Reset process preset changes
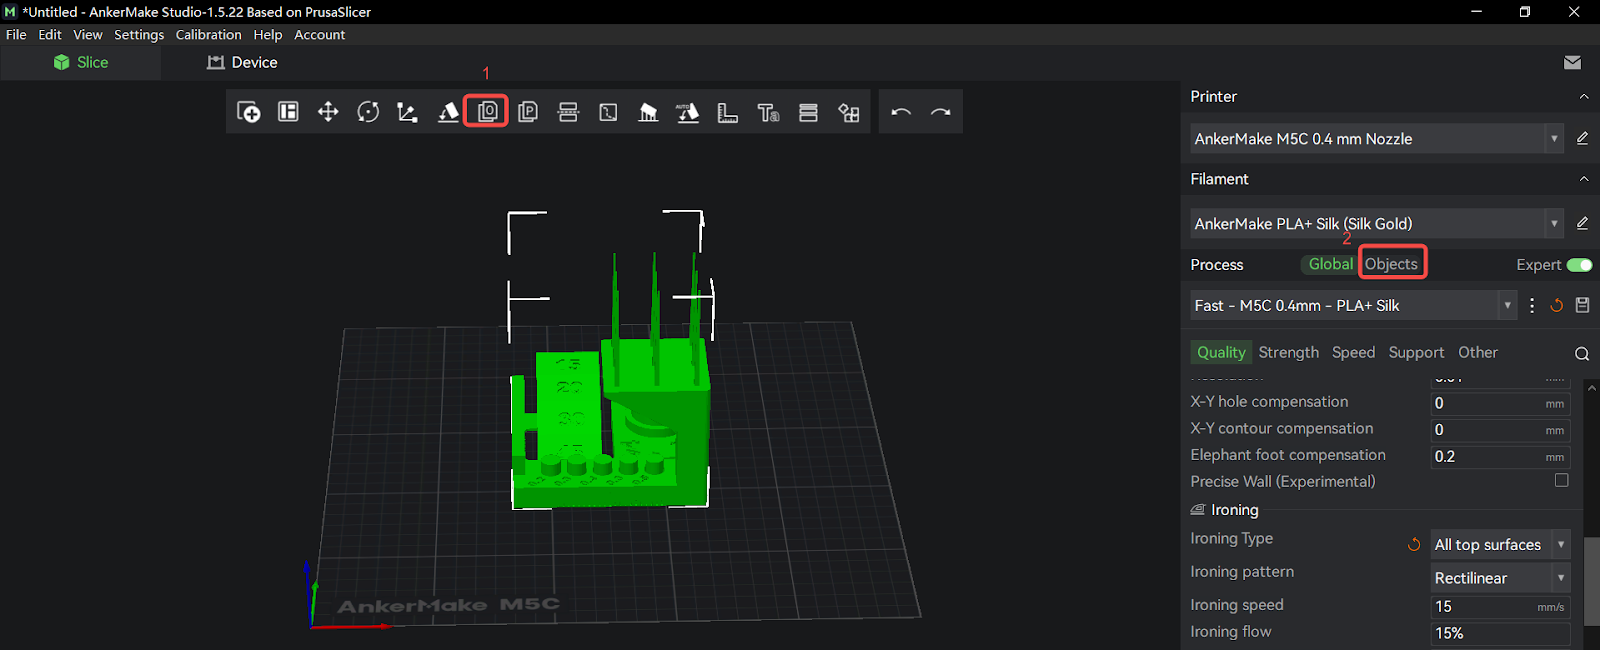1600x650 pixels. [x=1556, y=305]
